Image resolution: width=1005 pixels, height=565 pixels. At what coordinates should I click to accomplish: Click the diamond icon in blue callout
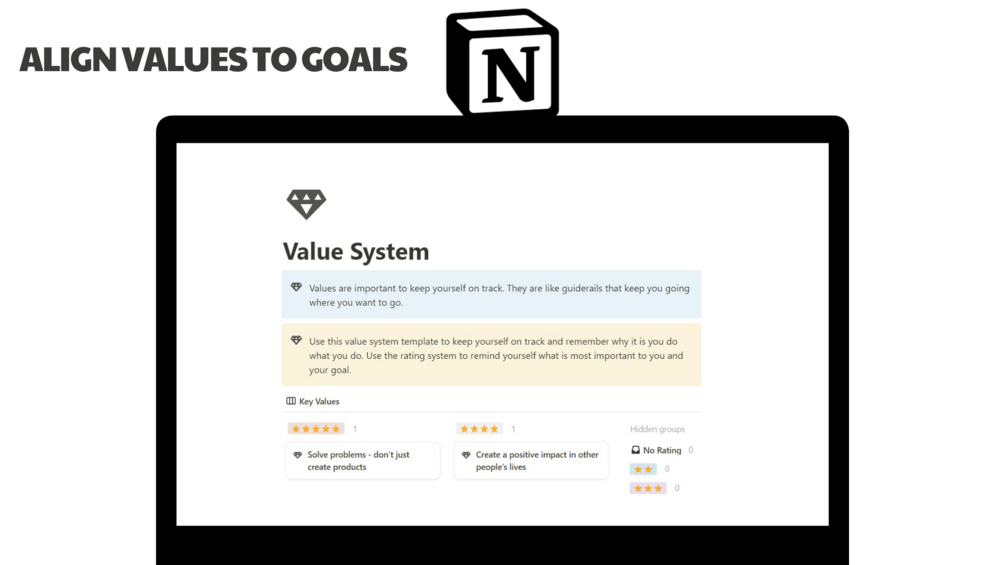(296, 288)
